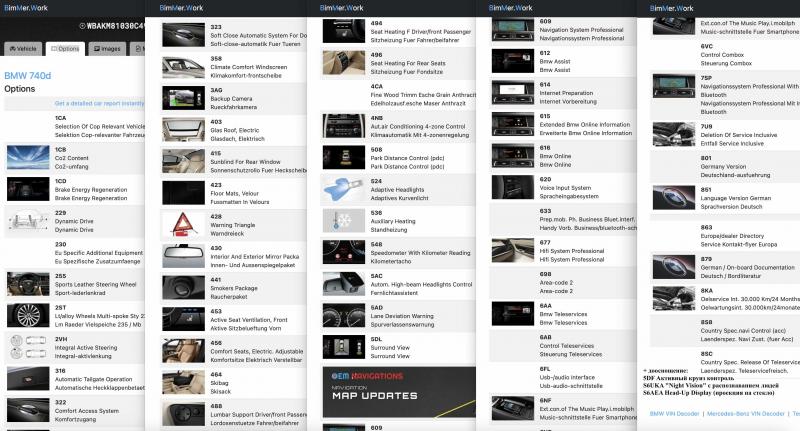
Task: Click the 464 Skibag thumbnail
Action: tap(184, 383)
